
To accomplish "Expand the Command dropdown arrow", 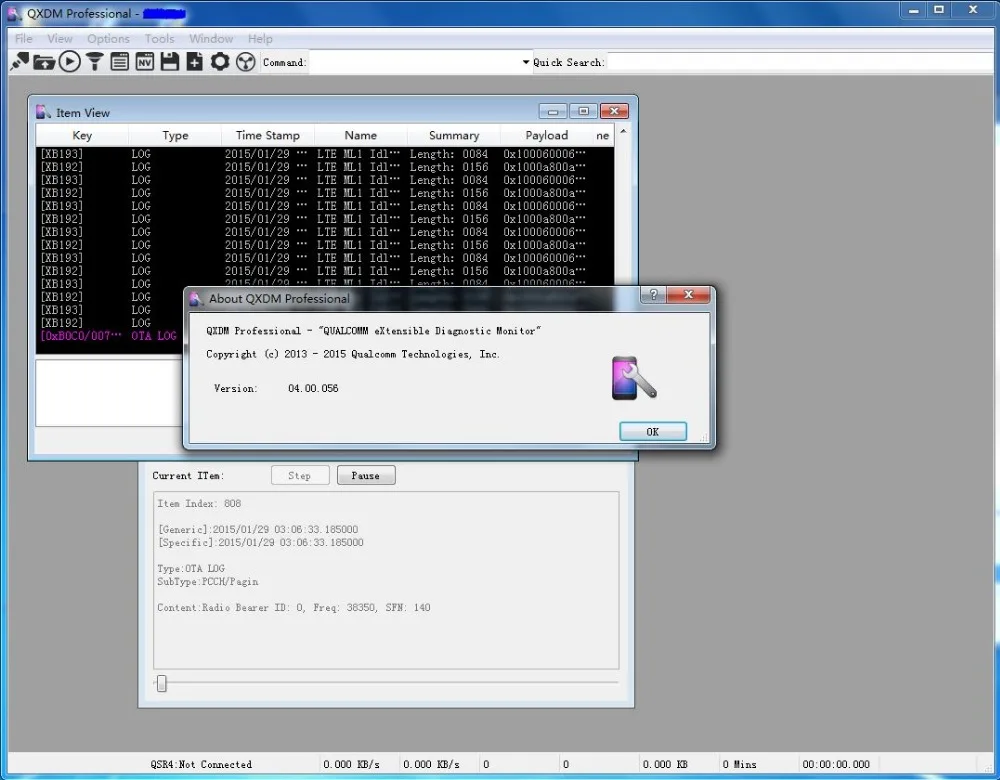I will coord(525,61).
